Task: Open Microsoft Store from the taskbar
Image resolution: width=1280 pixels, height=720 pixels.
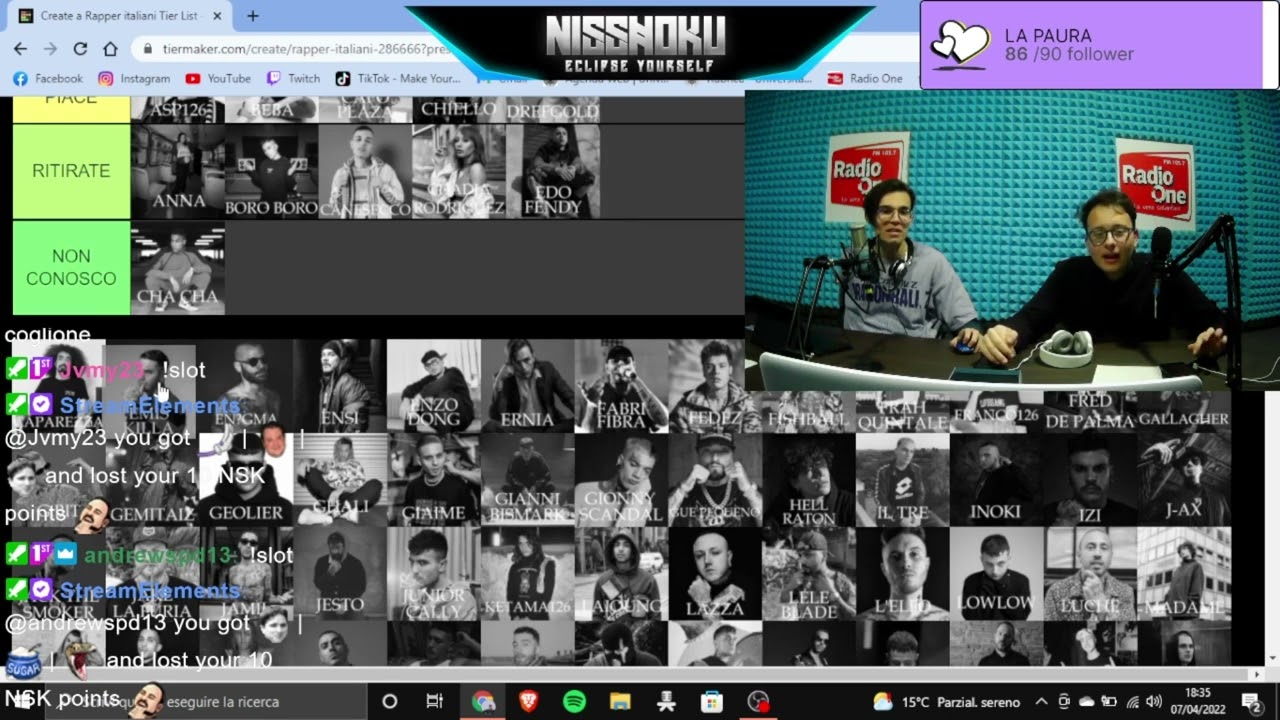Action: (712, 701)
